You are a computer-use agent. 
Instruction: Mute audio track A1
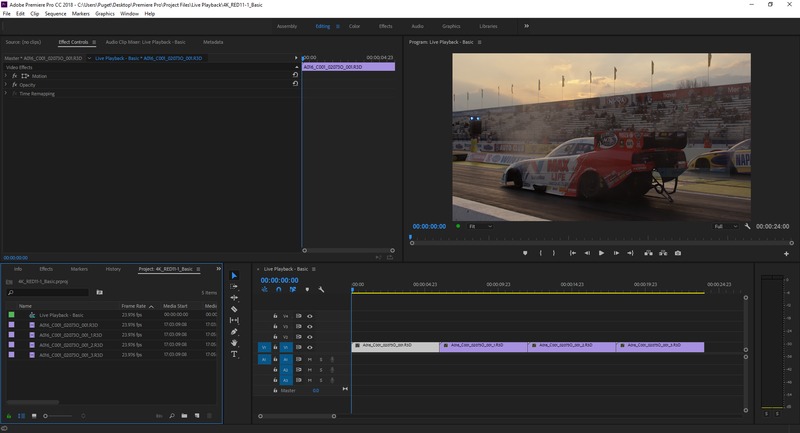point(310,358)
